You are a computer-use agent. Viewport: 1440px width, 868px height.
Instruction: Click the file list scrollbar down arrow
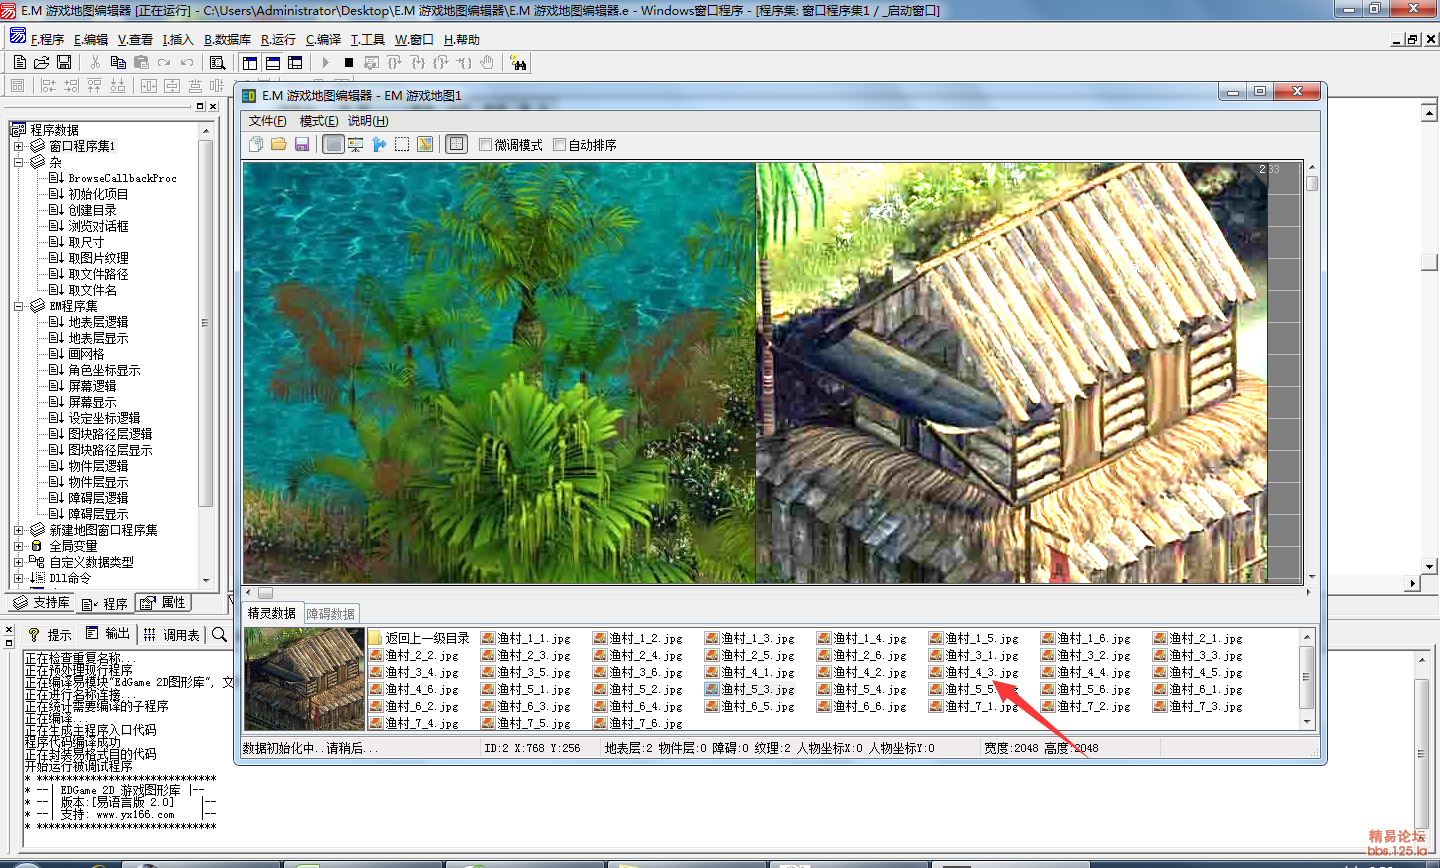1307,721
